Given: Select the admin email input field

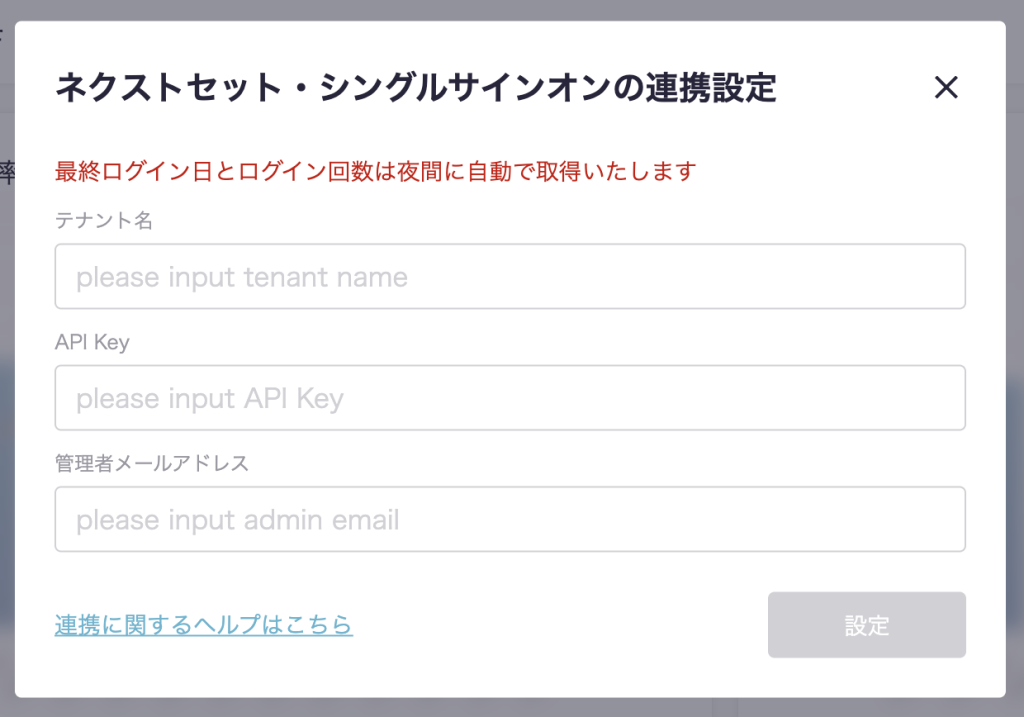Looking at the screenshot, I should point(510,519).
